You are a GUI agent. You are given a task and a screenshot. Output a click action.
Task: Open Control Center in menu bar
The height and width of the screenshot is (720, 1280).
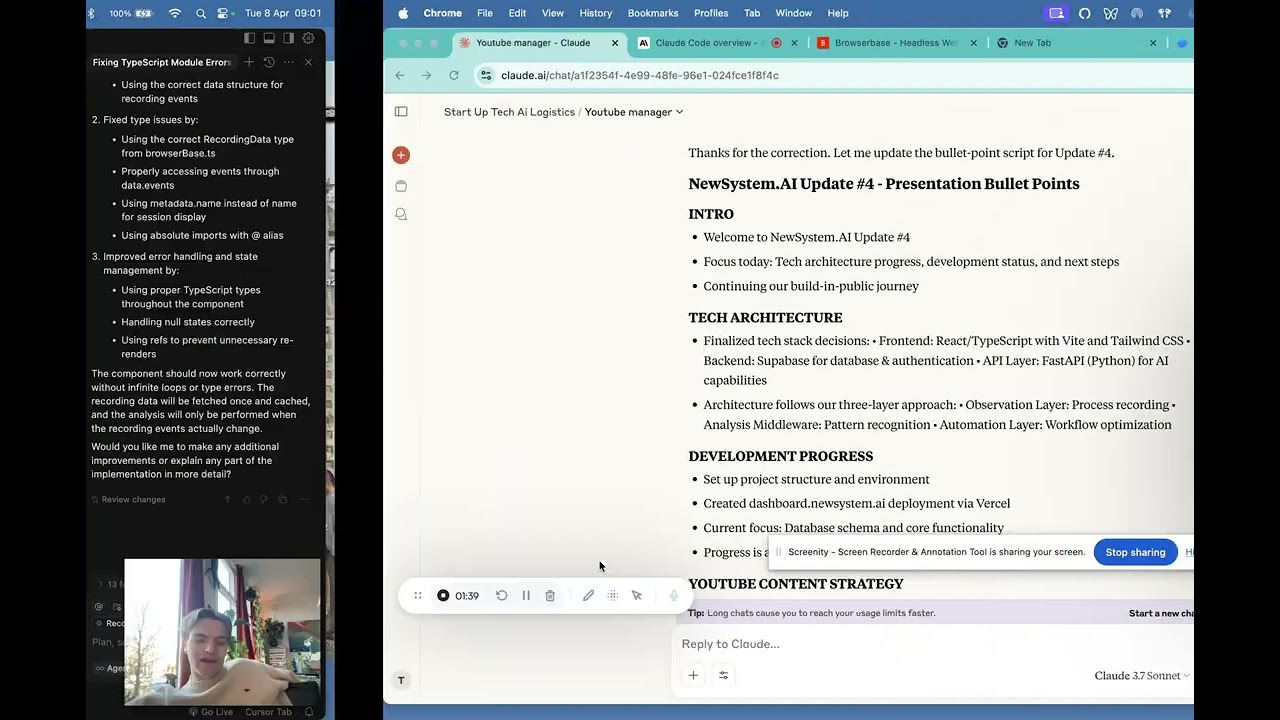[x=223, y=13]
